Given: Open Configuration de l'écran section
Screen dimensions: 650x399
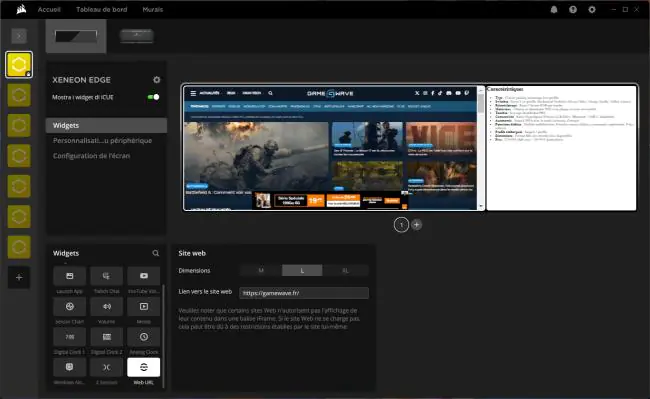Looking at the screenshot, I should [x=92, y=156].
